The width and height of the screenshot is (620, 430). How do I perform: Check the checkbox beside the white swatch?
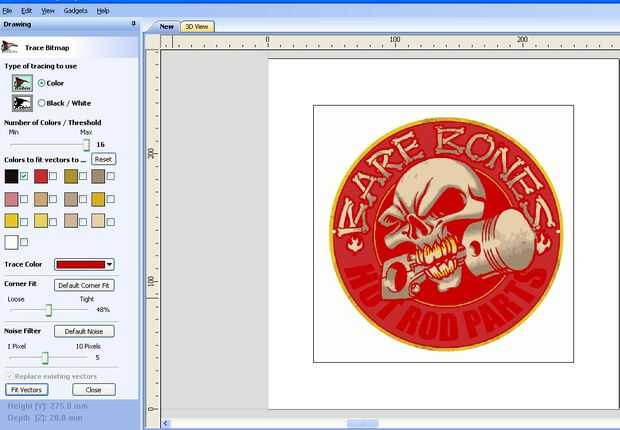24,242
